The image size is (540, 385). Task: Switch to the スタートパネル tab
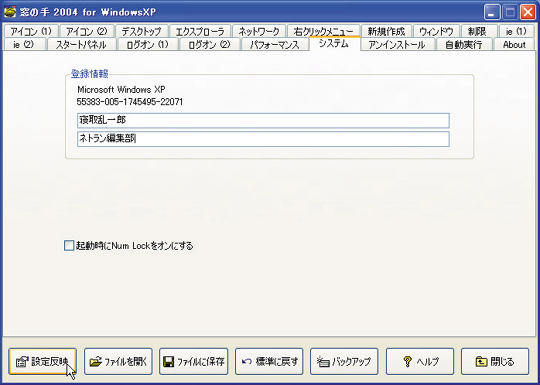pyautogui.click(x=81, y=44)
